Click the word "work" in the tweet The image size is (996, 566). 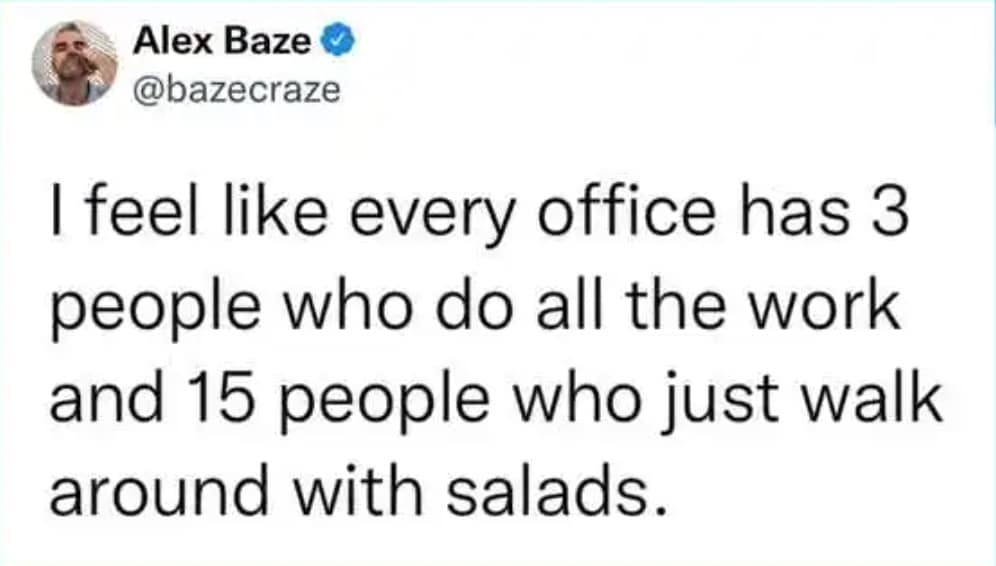pos(843,310)
